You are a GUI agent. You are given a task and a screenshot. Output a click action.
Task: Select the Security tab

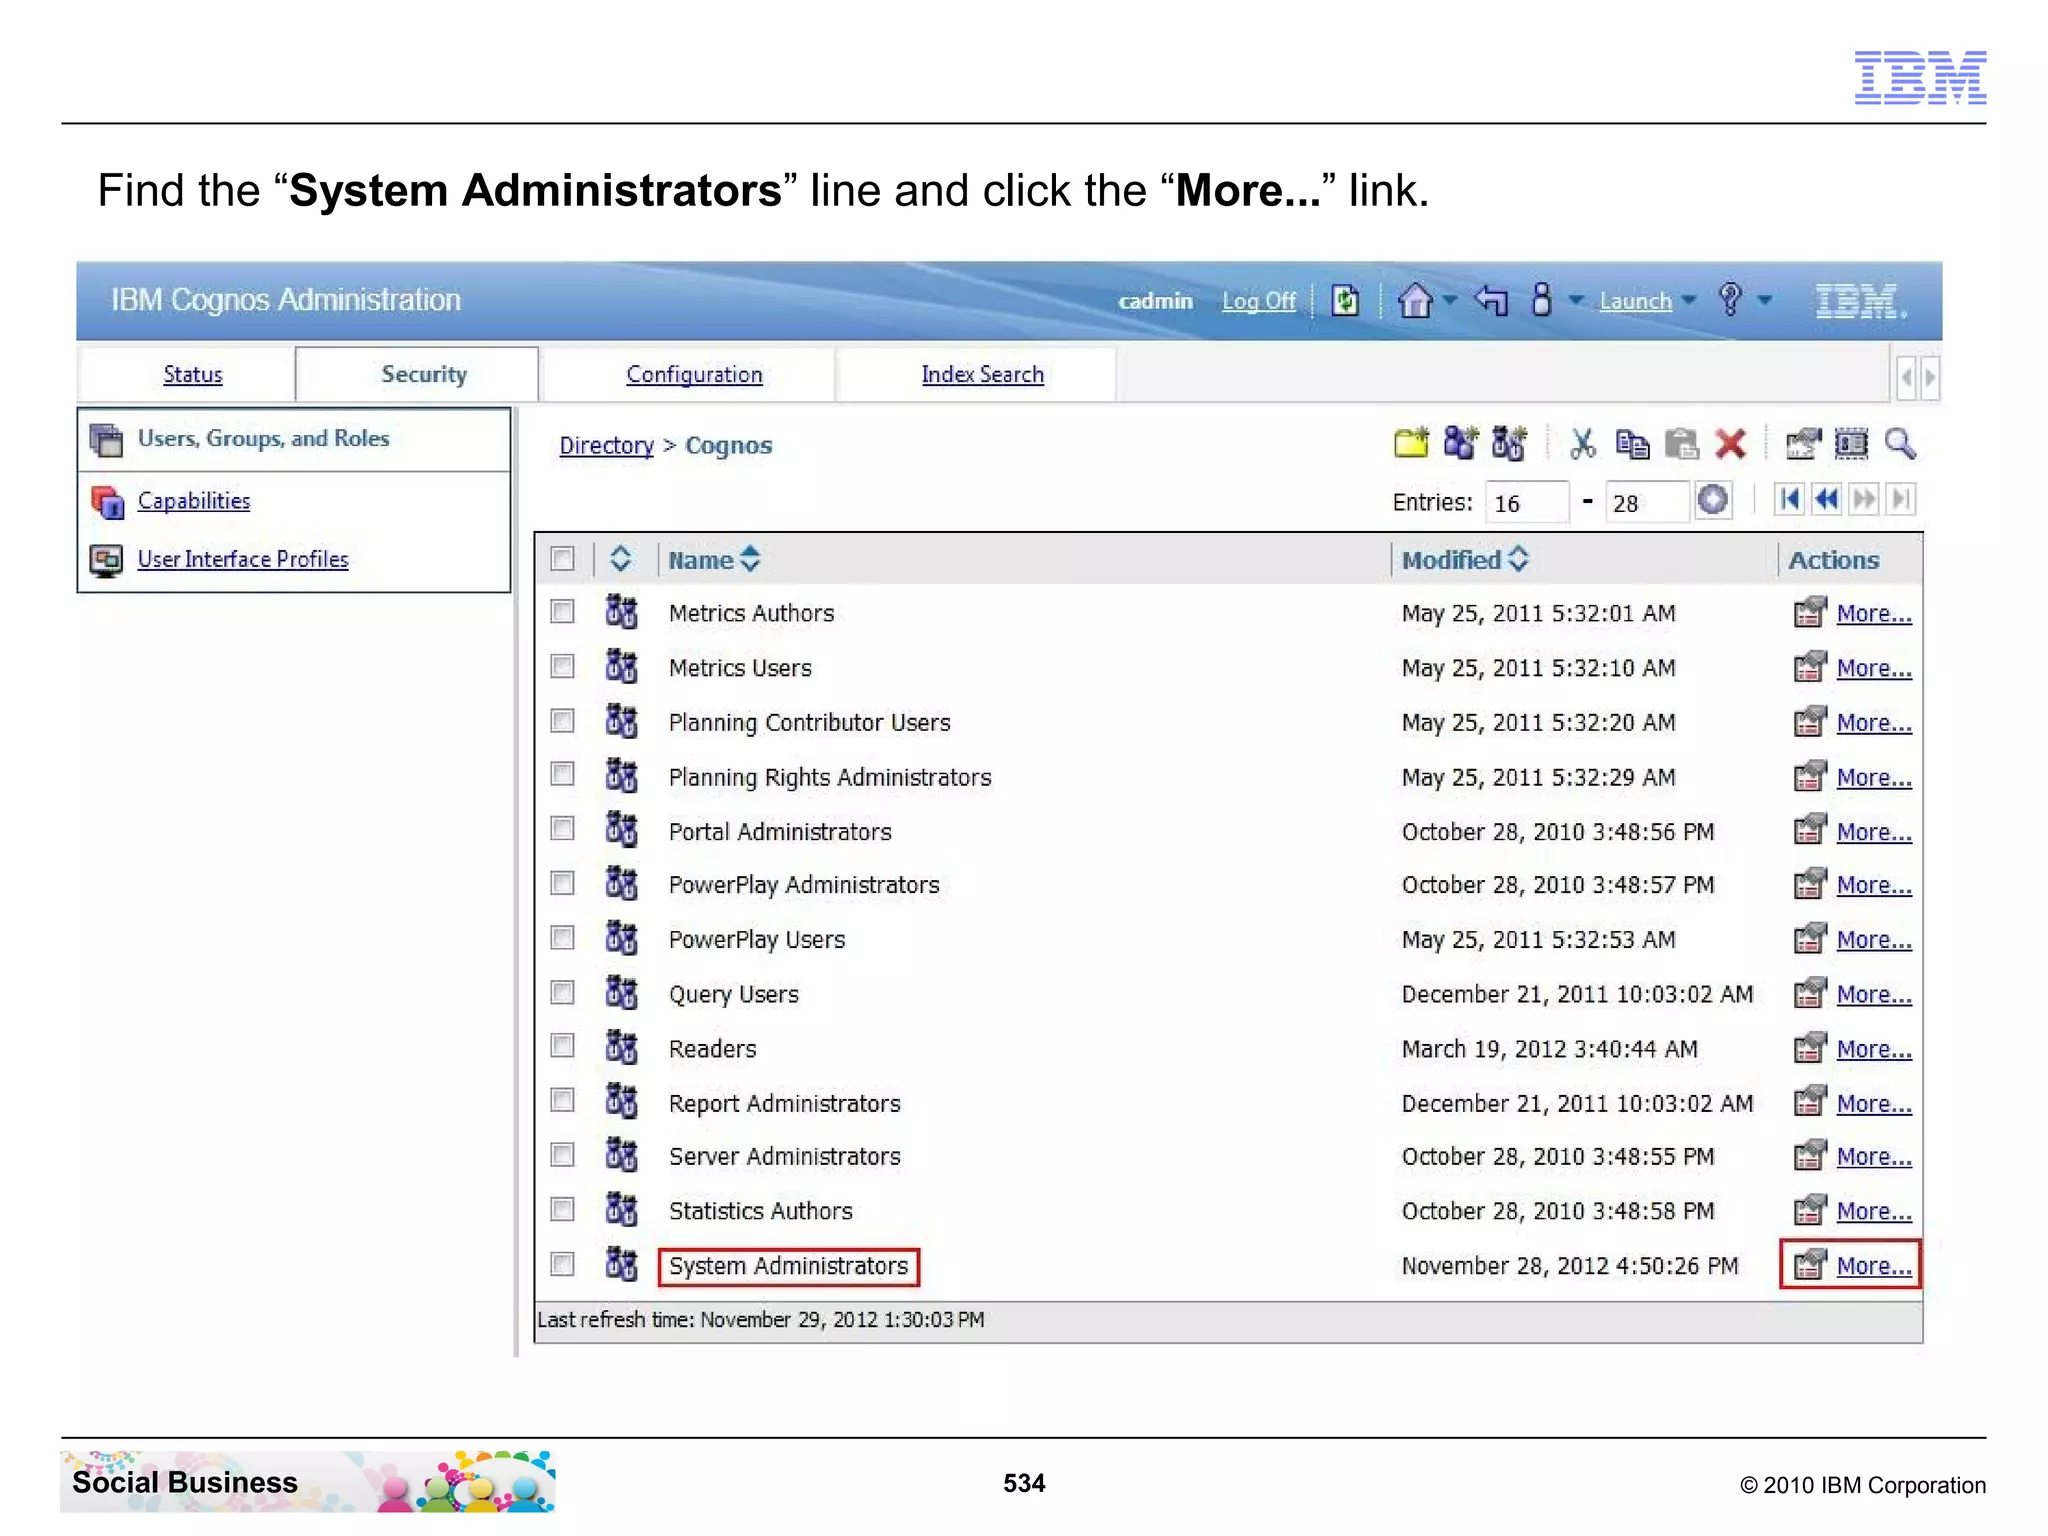pos(424,374)
